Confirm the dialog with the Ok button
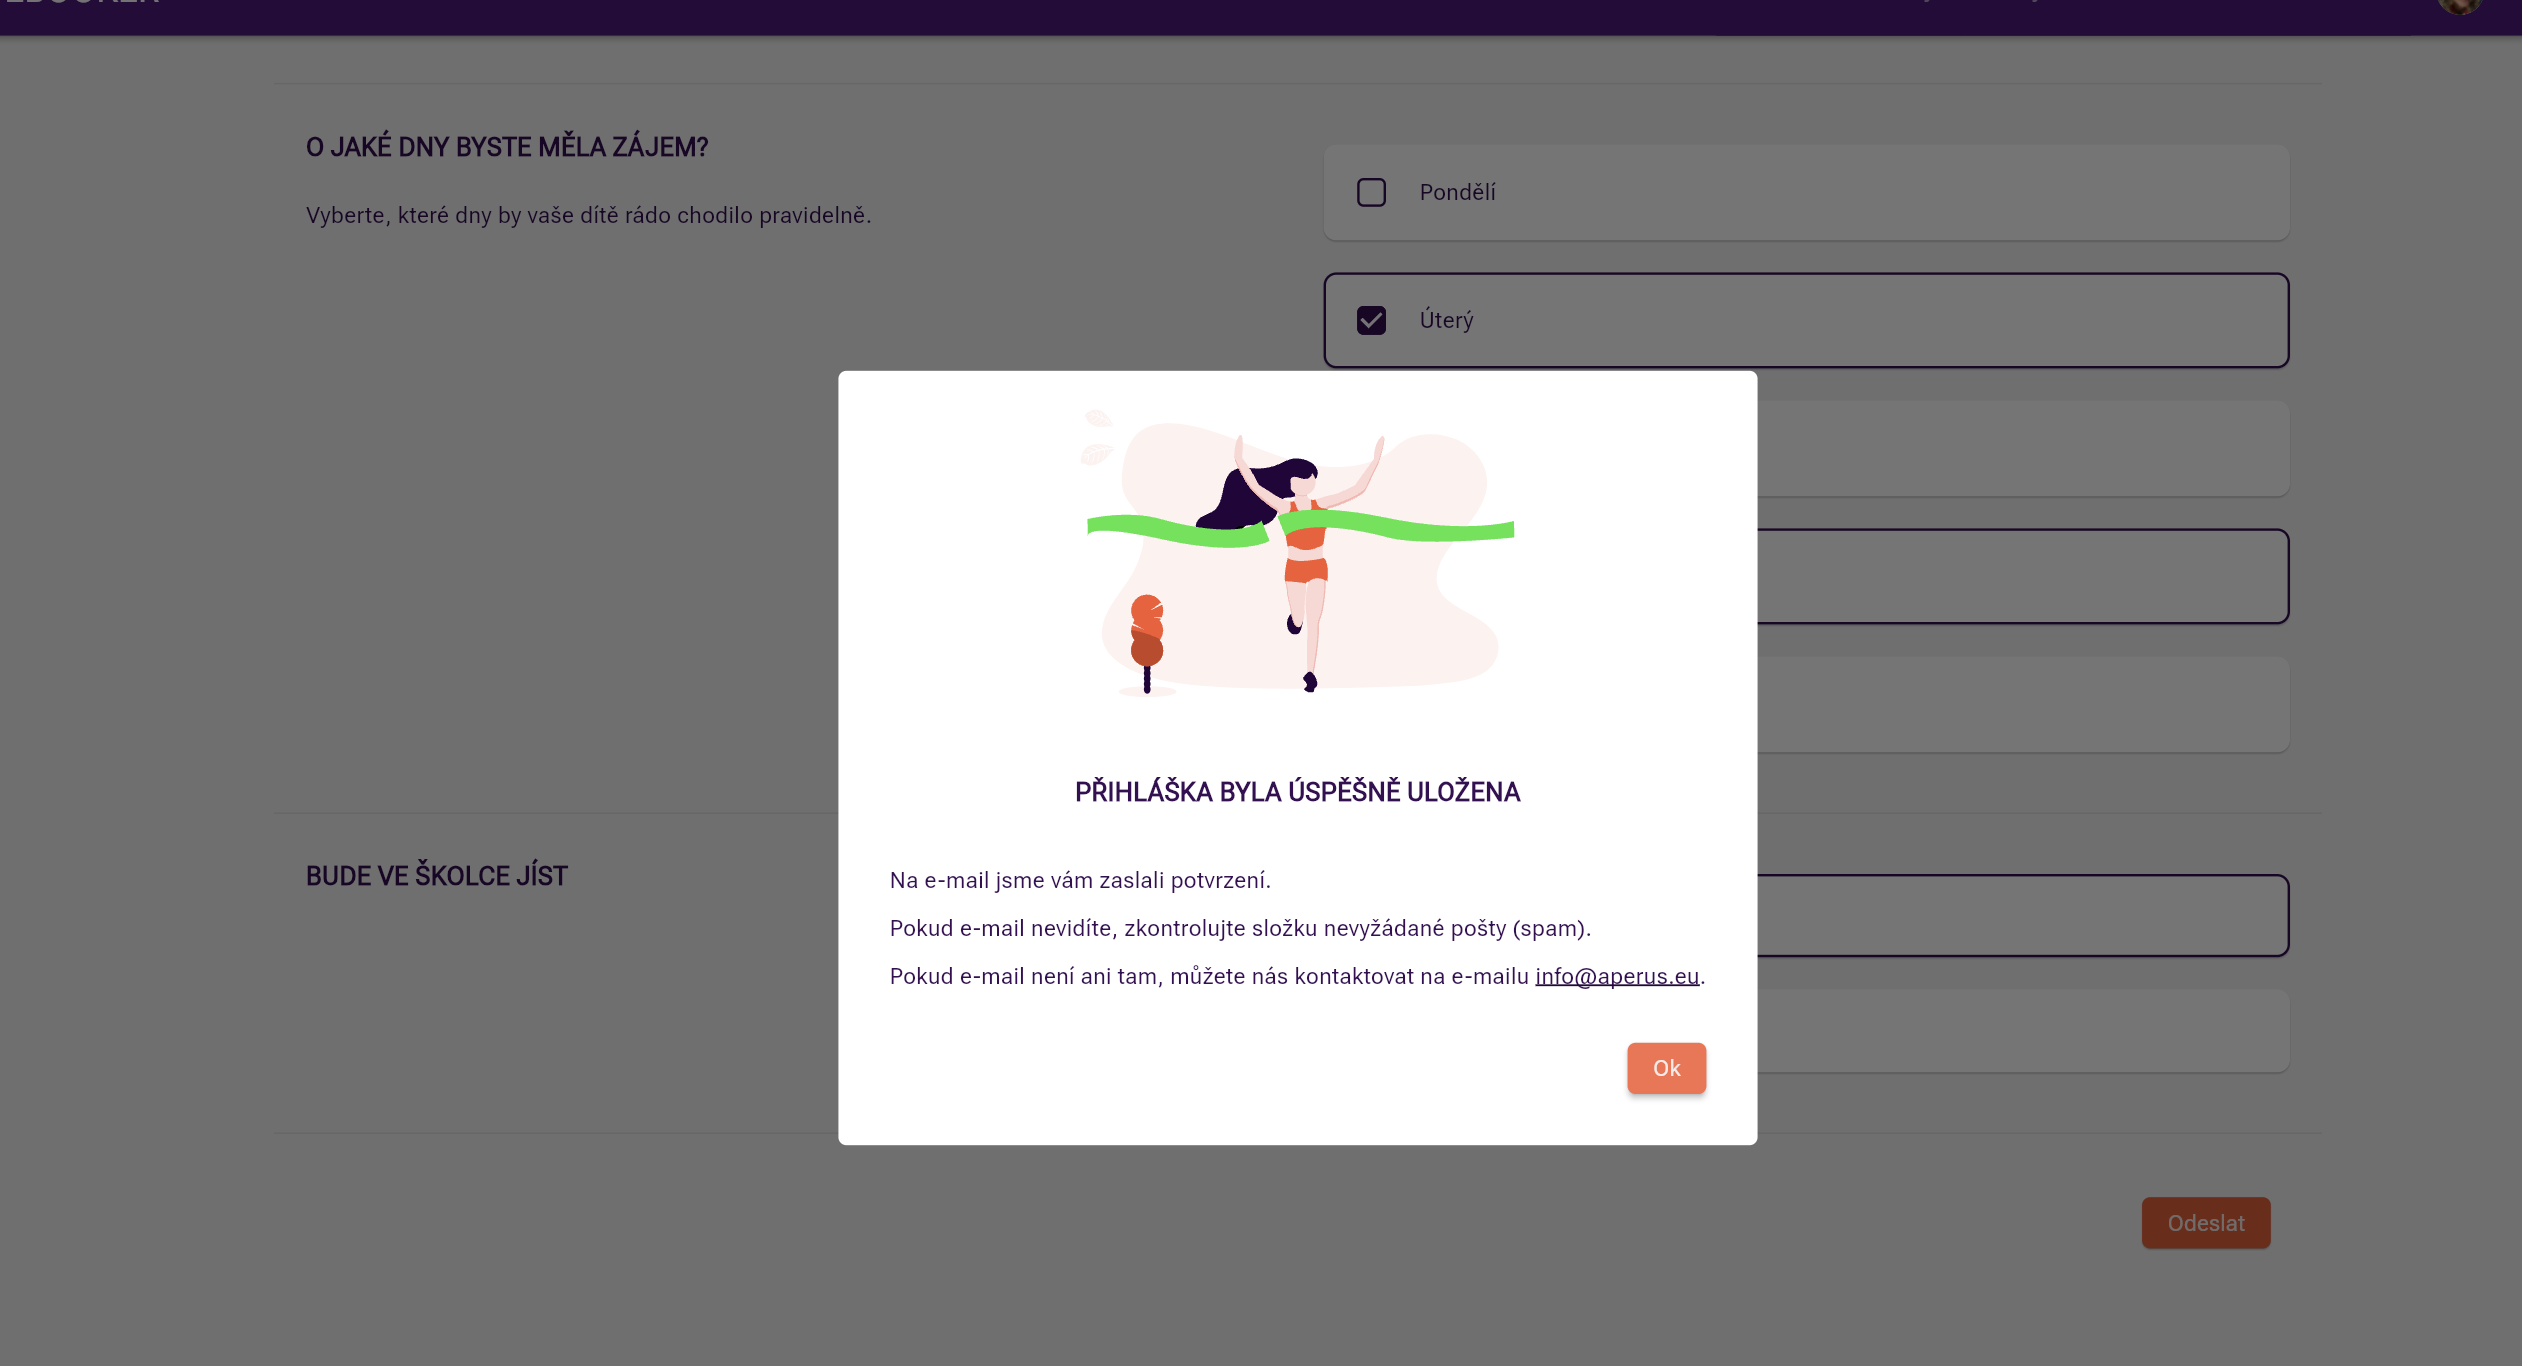The image size is (2522, 1366). pos(1666,1068)
